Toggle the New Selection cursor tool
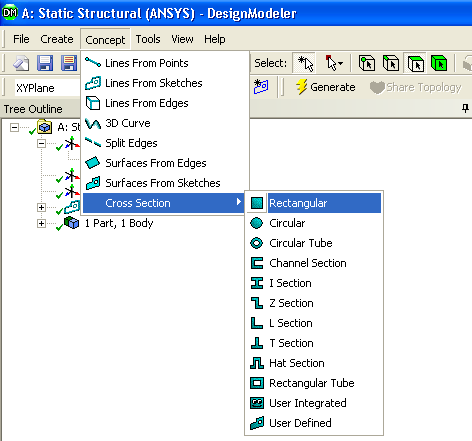Viewport: 472px width, 441px height. pos(305,63)
